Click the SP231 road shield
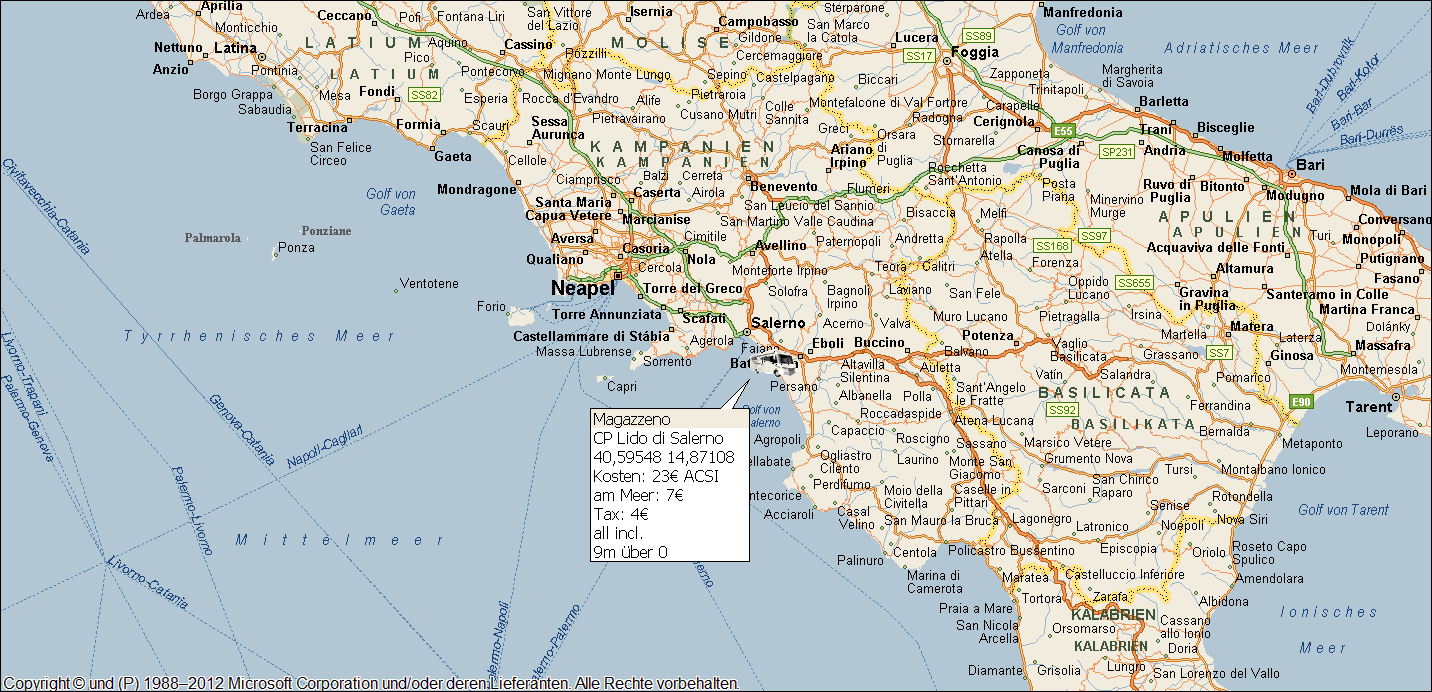The width and height of the screenshot is (1432, 692). (1116, 152)
